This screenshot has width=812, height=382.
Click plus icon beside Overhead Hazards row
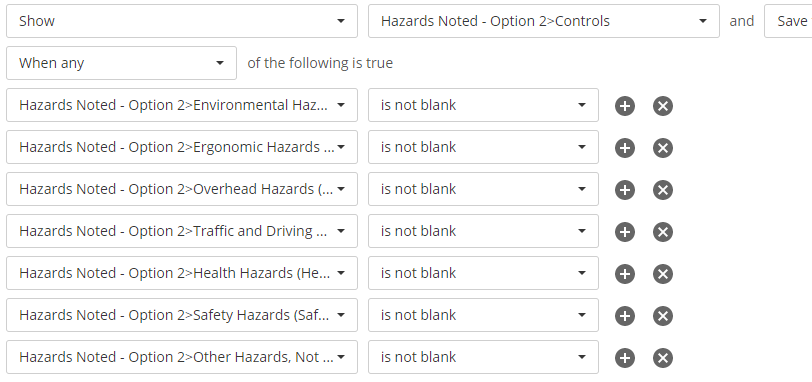[x=625, y=190]
